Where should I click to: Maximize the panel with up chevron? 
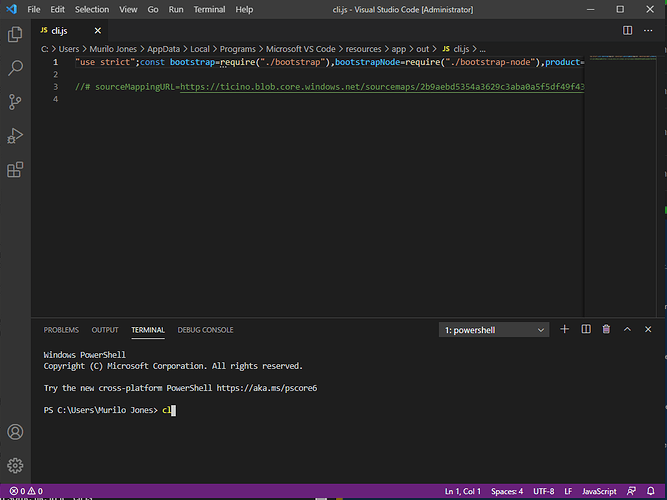(627, 329)
